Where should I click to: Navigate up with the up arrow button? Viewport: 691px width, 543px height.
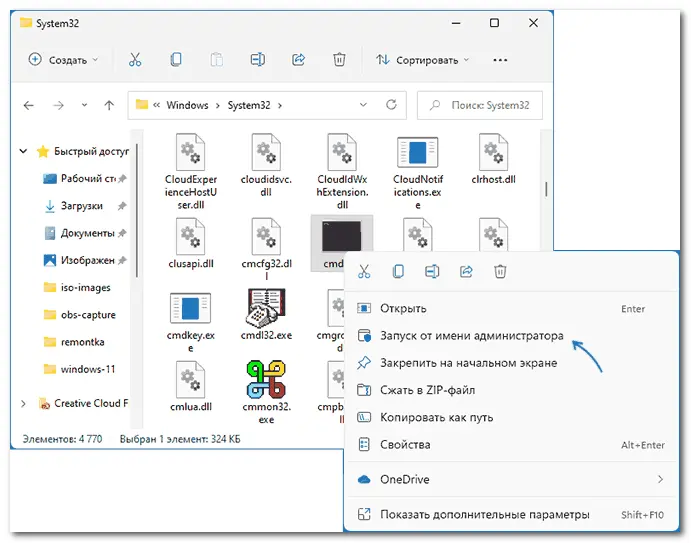coord(108,105)
